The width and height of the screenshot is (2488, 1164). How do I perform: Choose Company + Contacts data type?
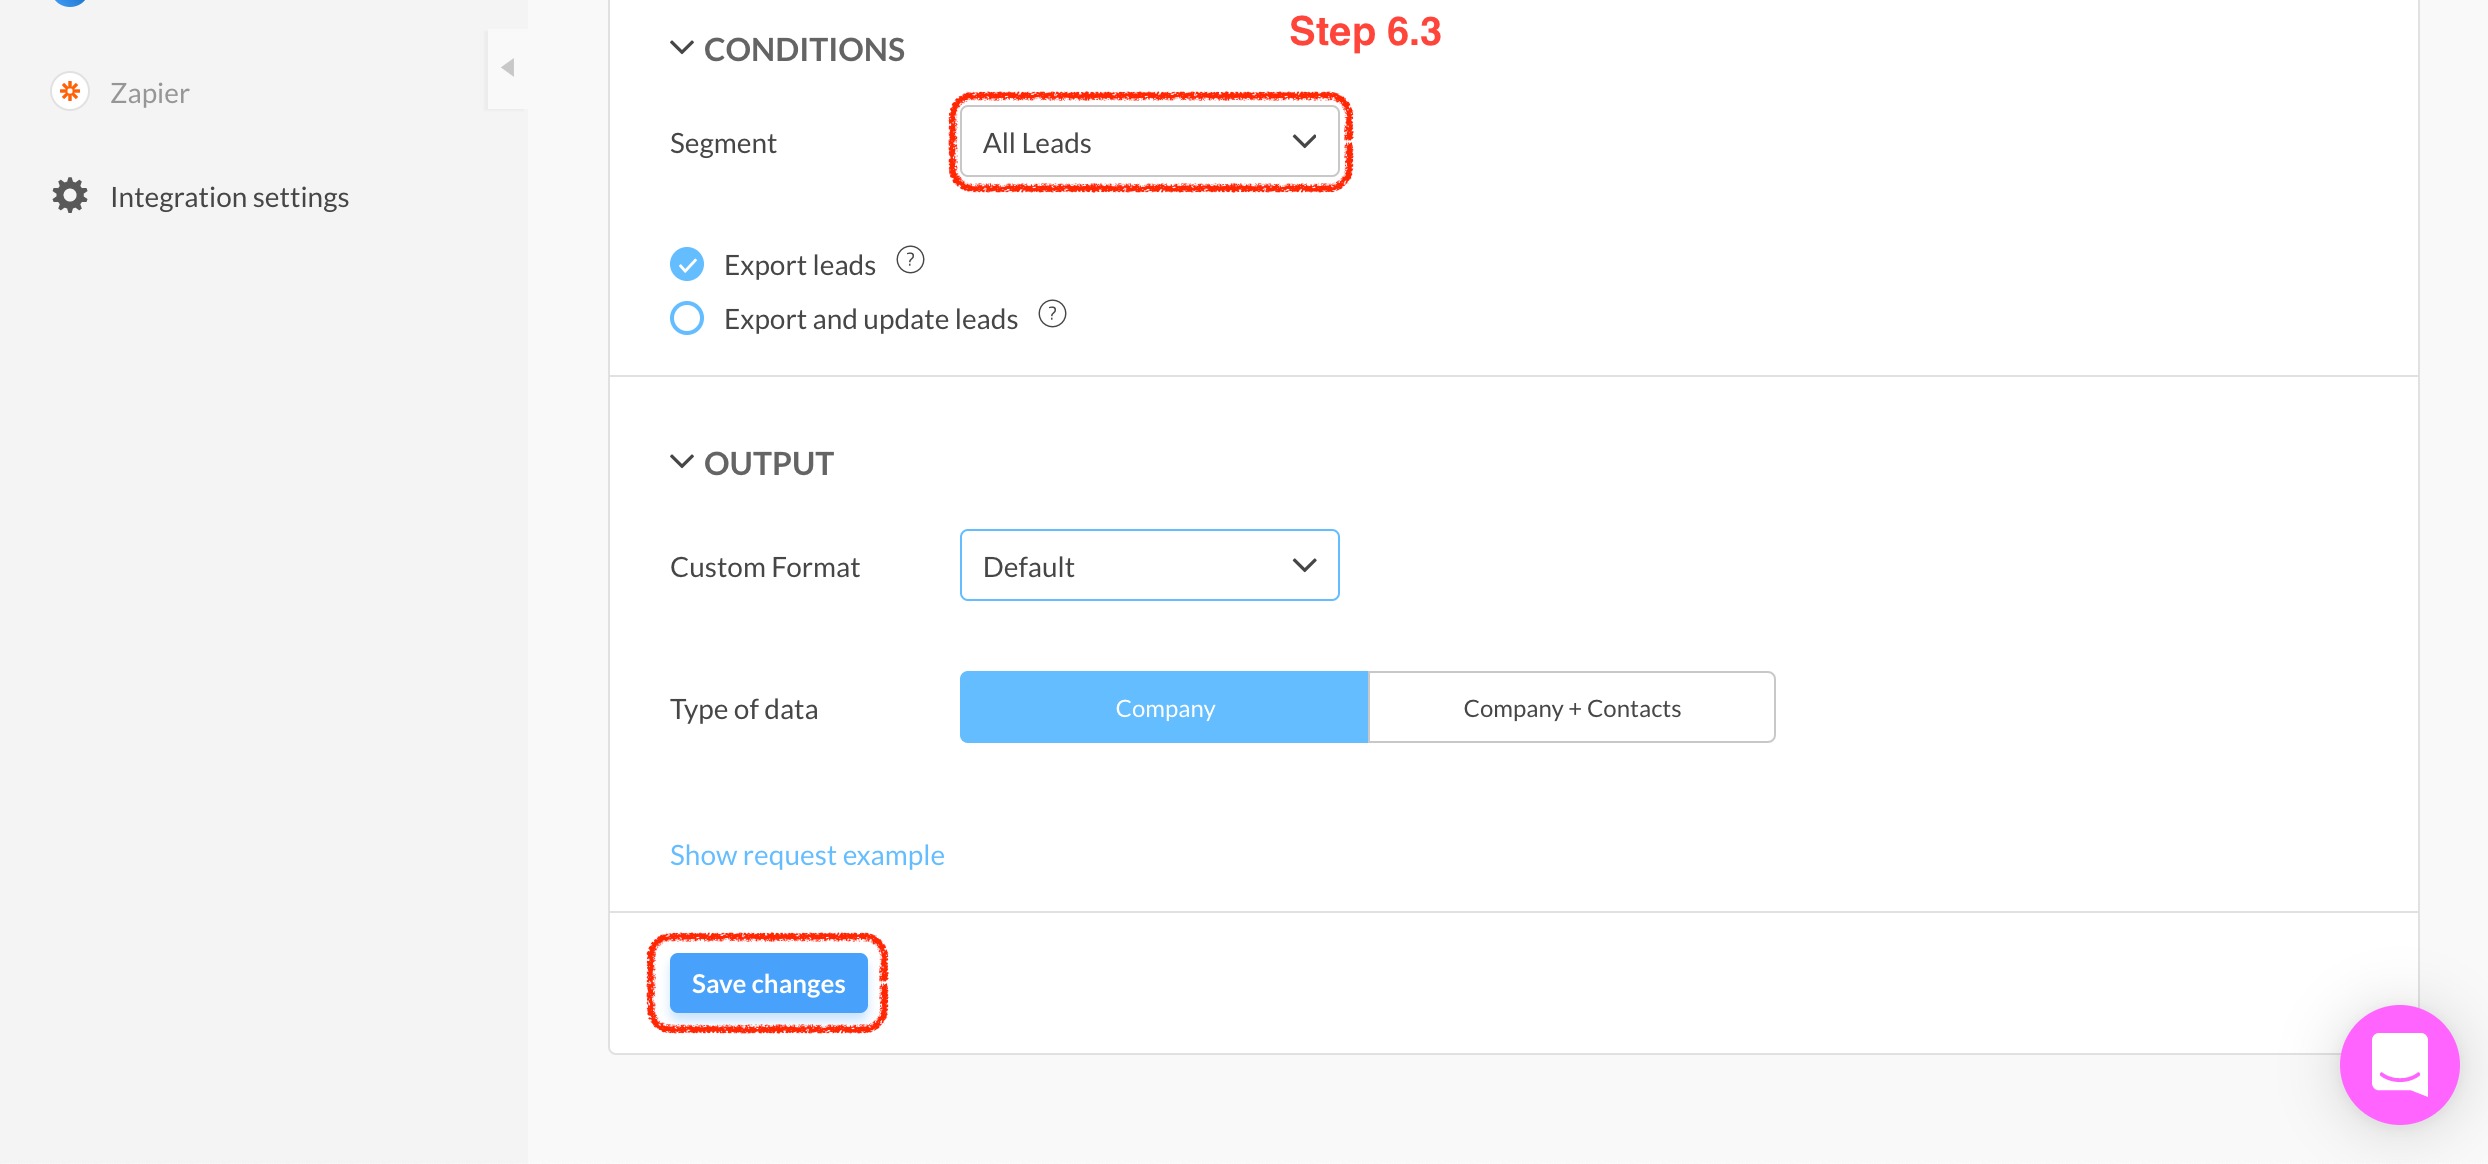[x=1571, y=707]
